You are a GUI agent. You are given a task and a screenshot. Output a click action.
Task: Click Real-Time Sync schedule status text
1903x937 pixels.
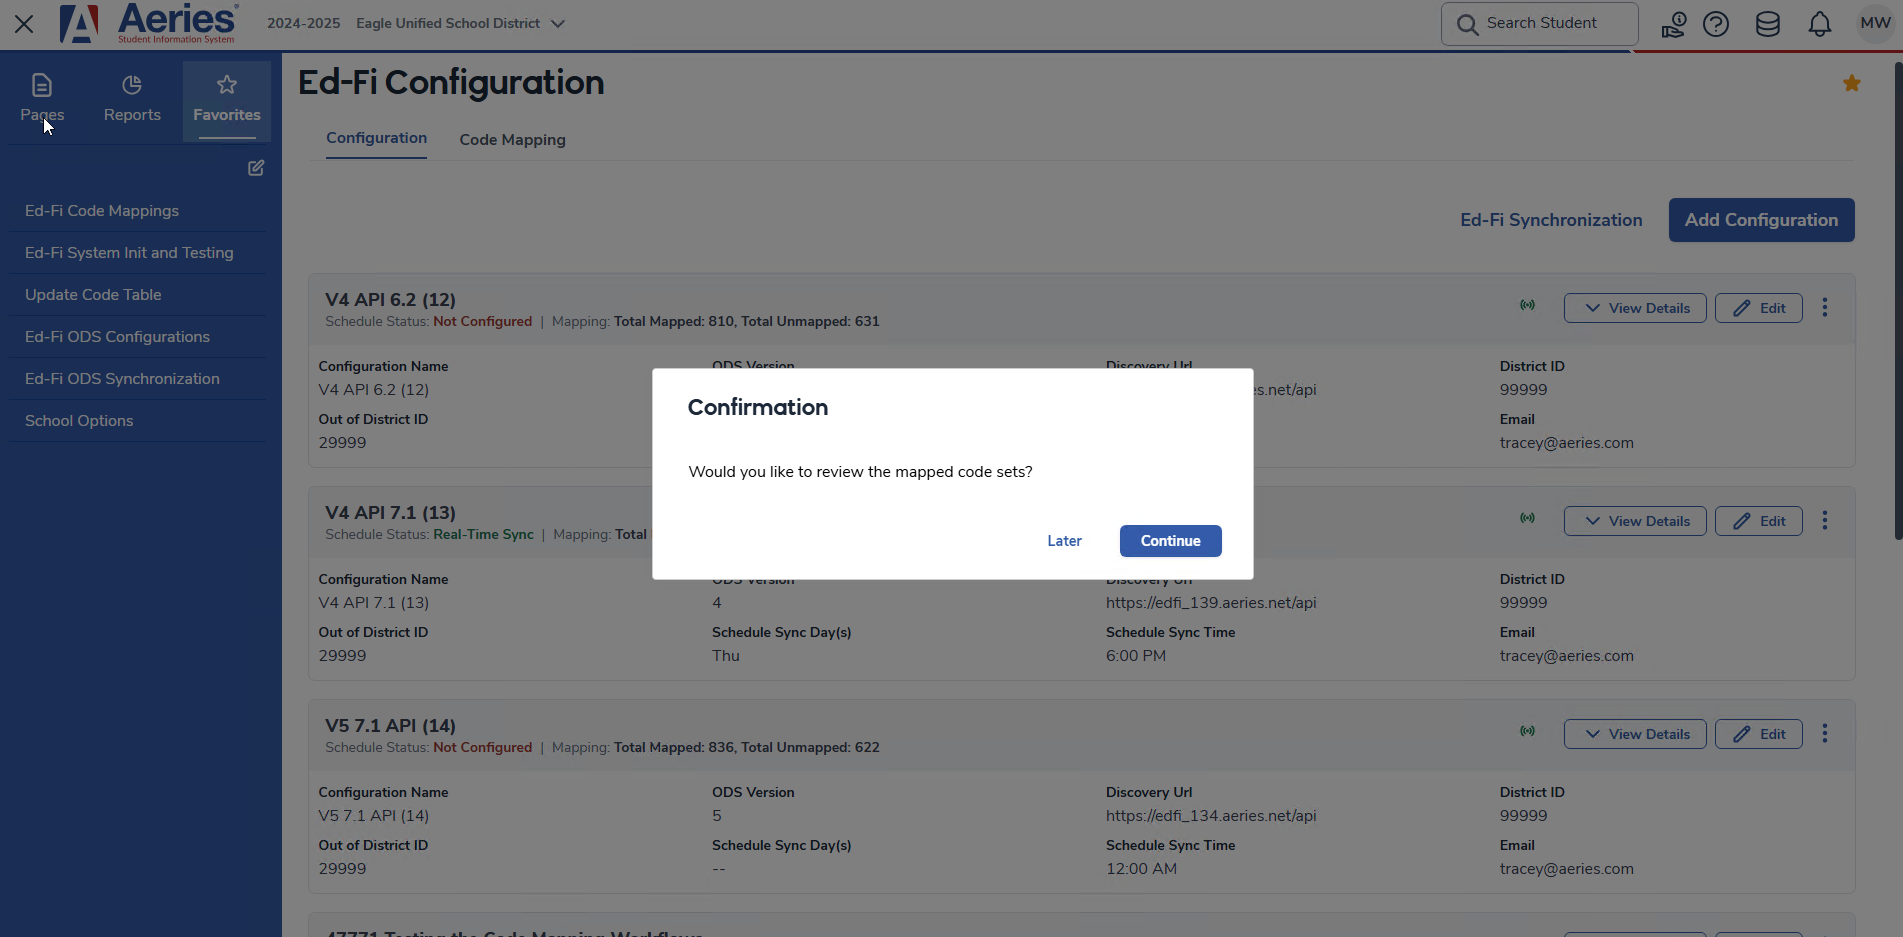tap(483, 535)
